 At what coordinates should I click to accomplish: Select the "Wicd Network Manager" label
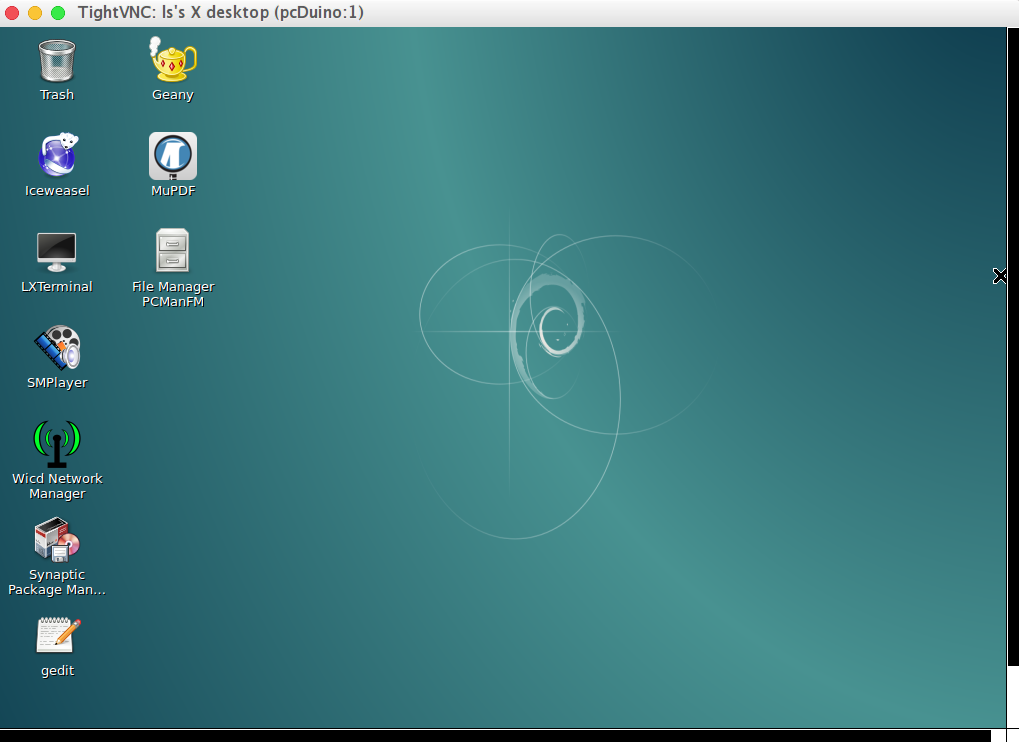click(57, 486)
